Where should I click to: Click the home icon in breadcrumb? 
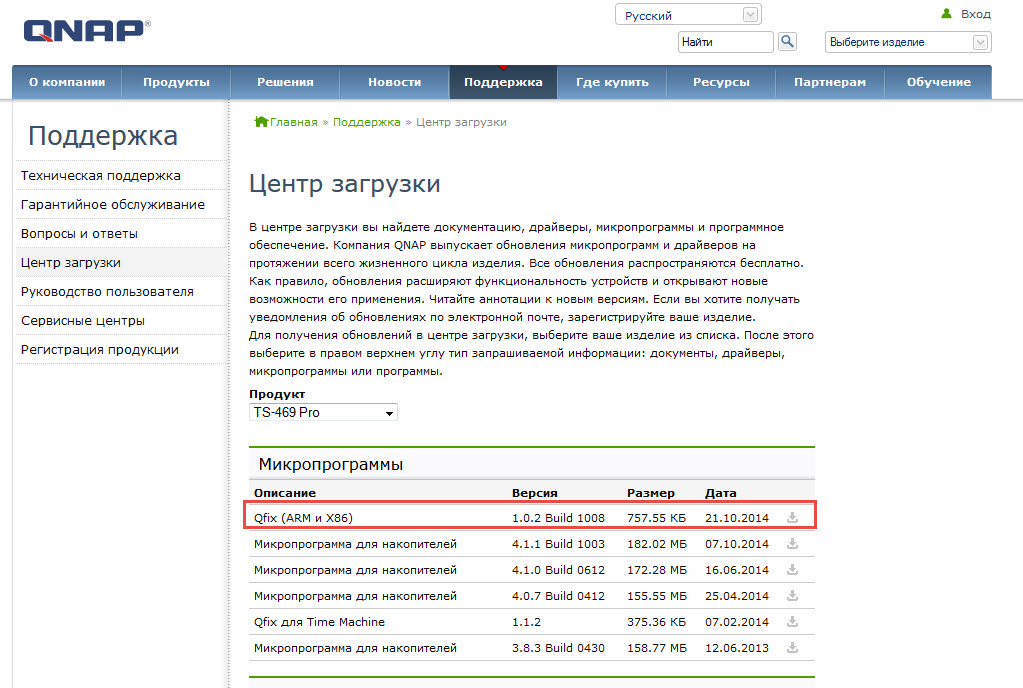coord(261,121)
